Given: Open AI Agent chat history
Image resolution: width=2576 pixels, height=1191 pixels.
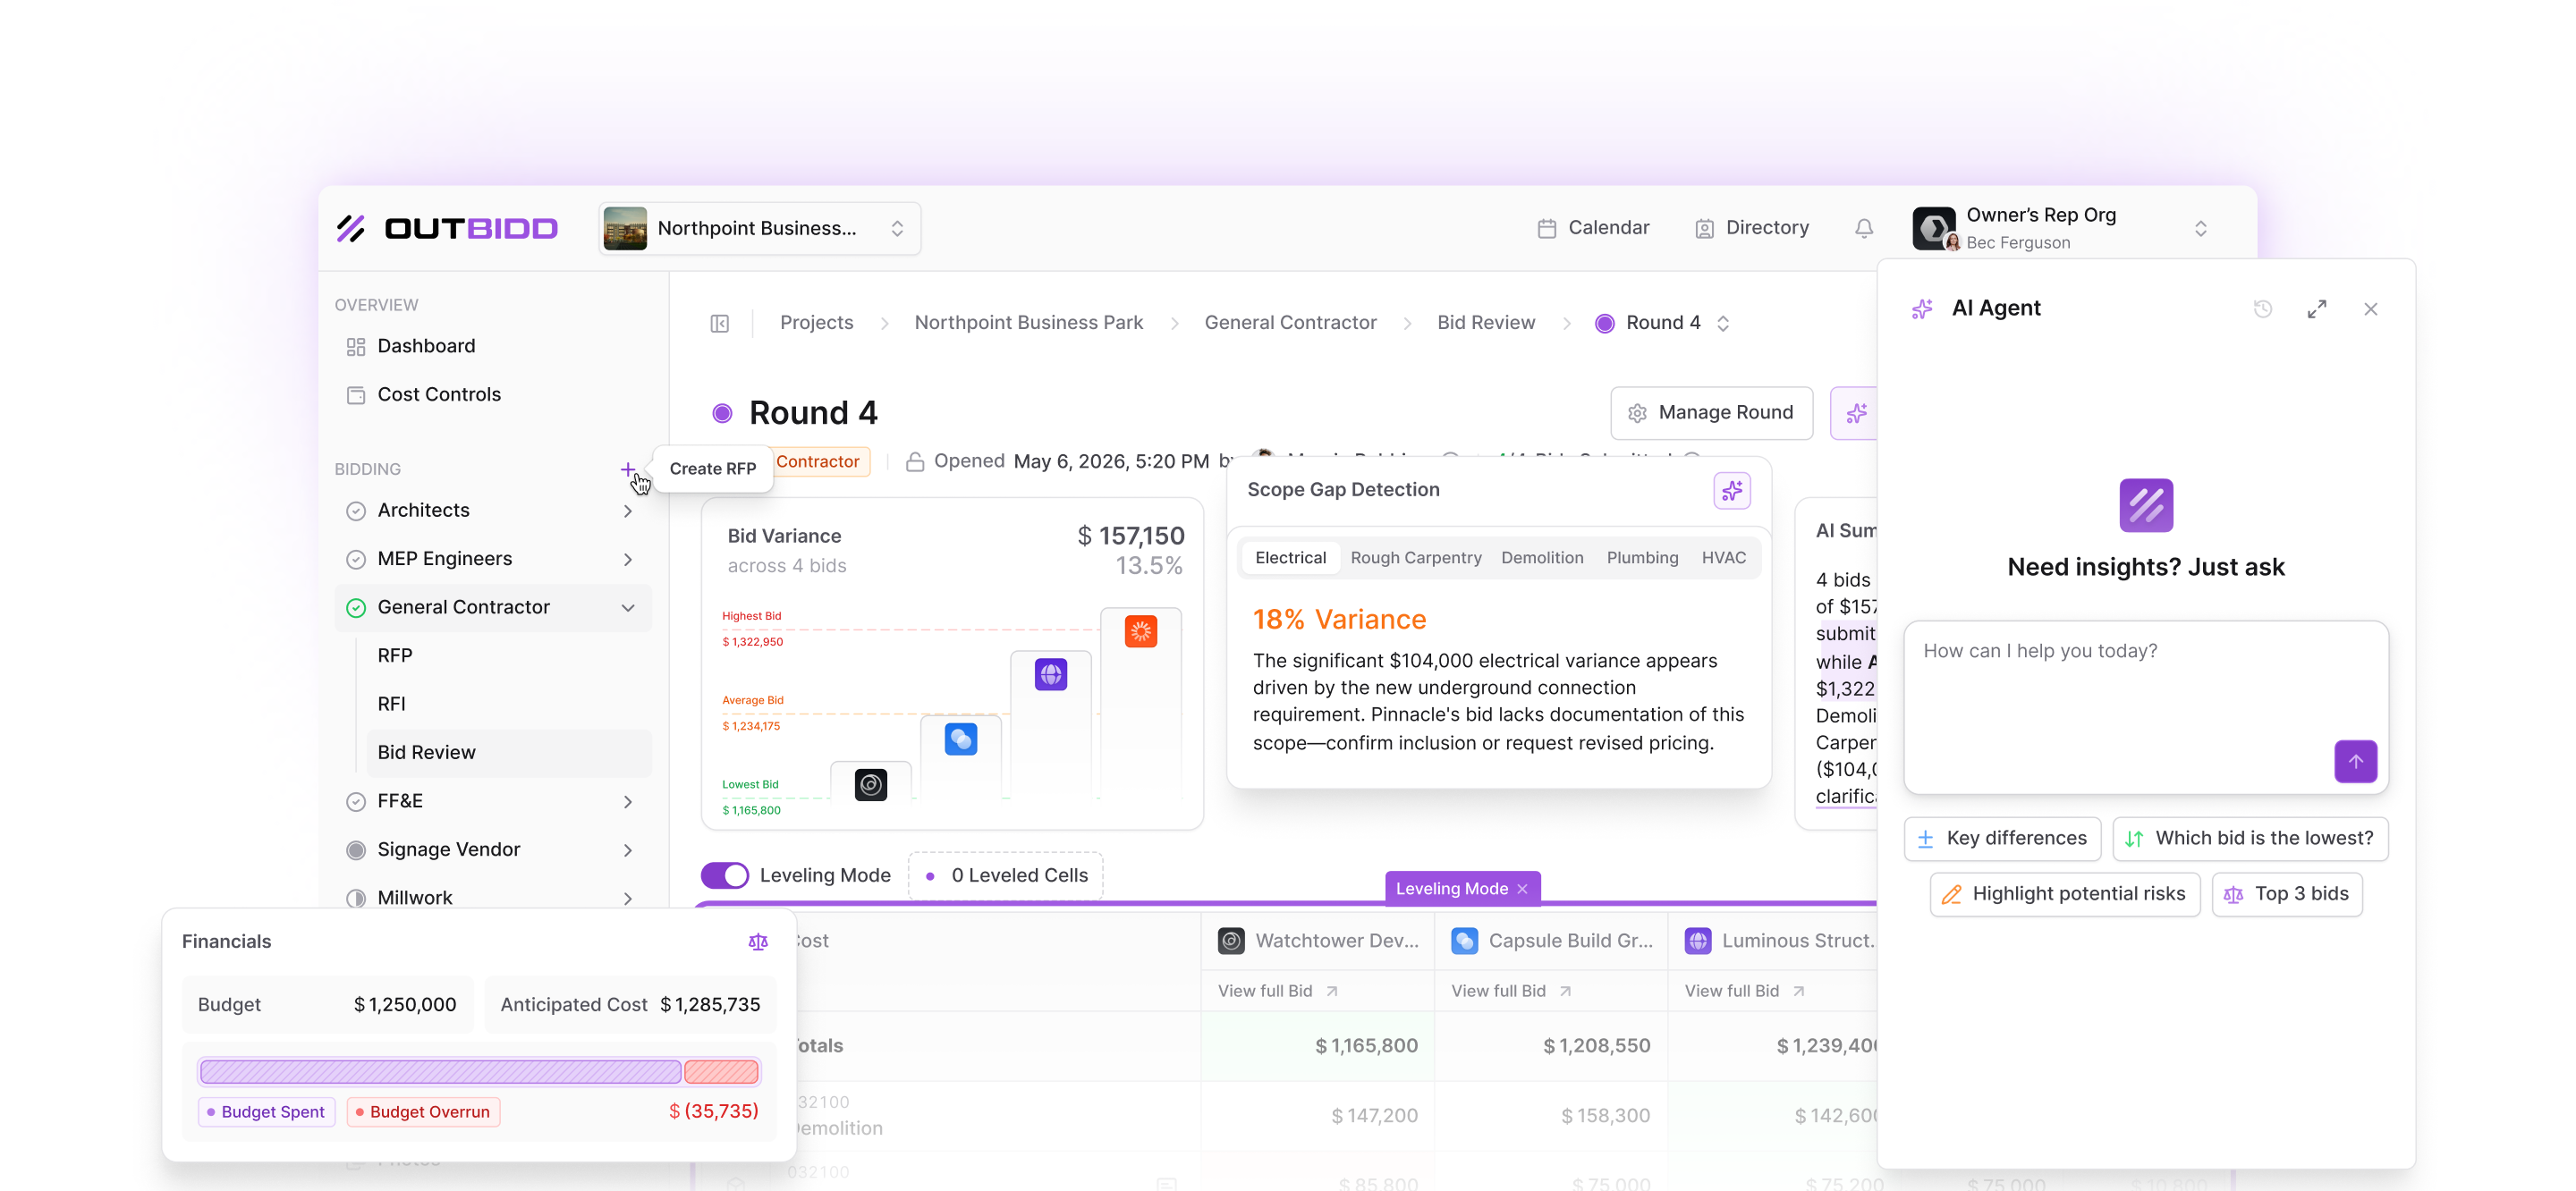Looking at the screenshot, I should [x=2262, y=309].
